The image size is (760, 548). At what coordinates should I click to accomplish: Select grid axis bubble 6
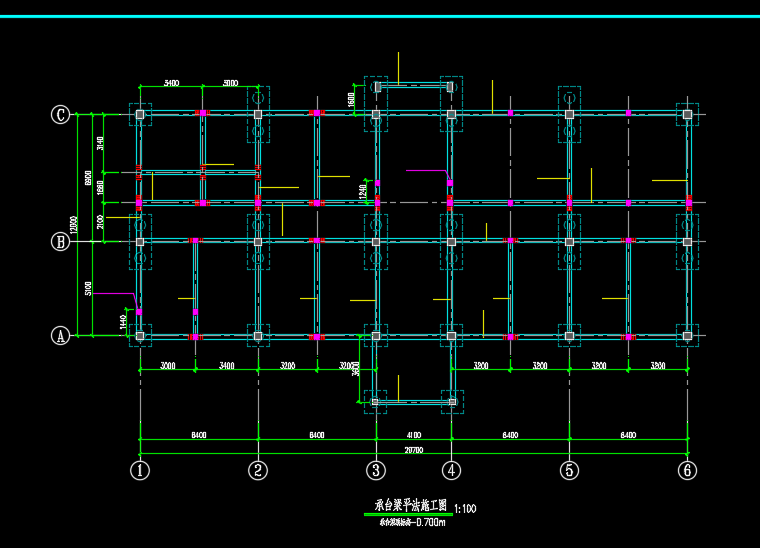[687, 470]
